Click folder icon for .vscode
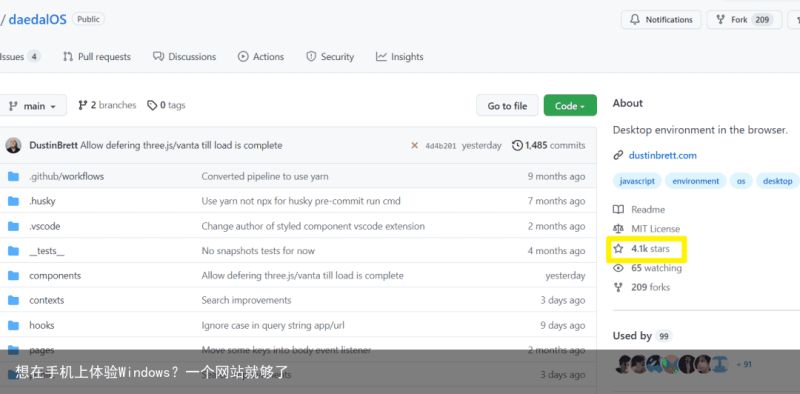Viewport: 800px width, 394px height. click(13, 226)
